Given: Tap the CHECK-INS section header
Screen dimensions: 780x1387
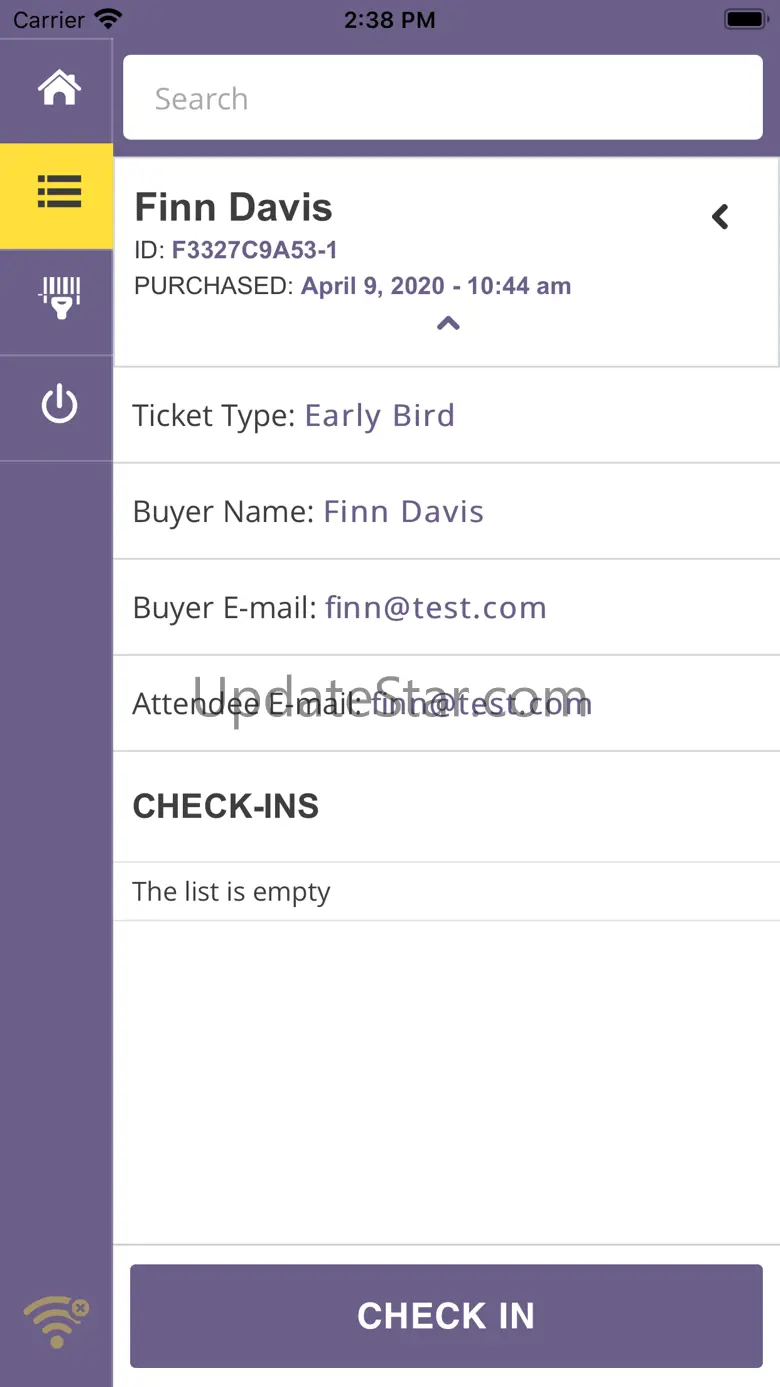Looking at the screenshot, I should point(226,806).
